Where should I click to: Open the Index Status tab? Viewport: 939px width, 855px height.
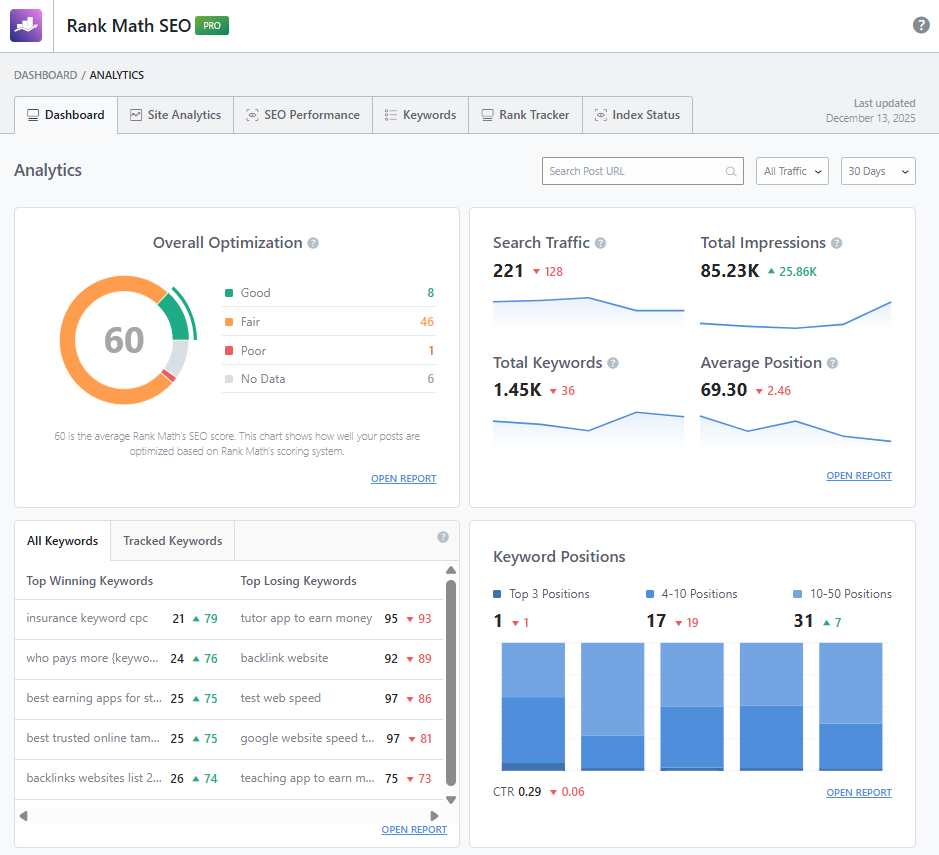pos(637,115)
